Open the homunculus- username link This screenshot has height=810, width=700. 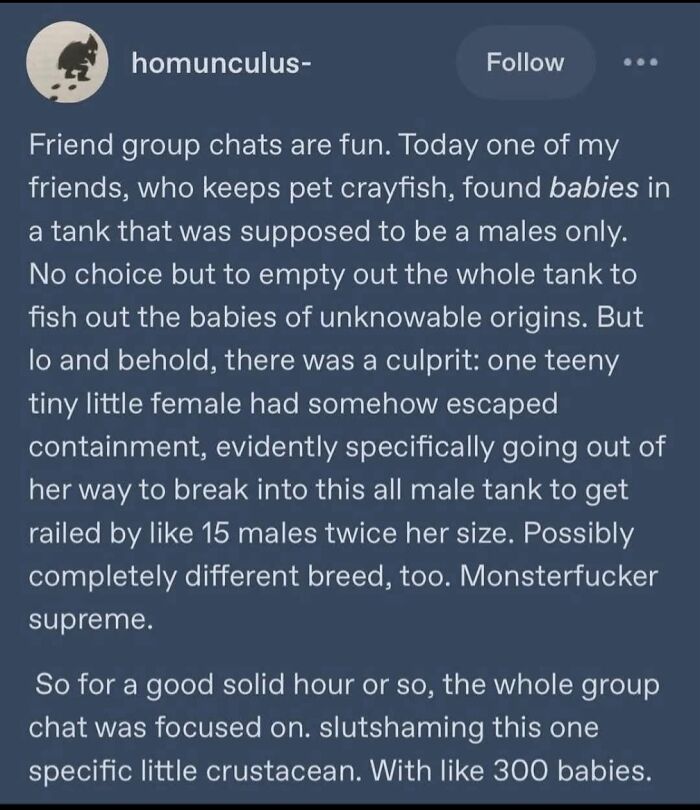pyautogui.click(x=221, y=64)
